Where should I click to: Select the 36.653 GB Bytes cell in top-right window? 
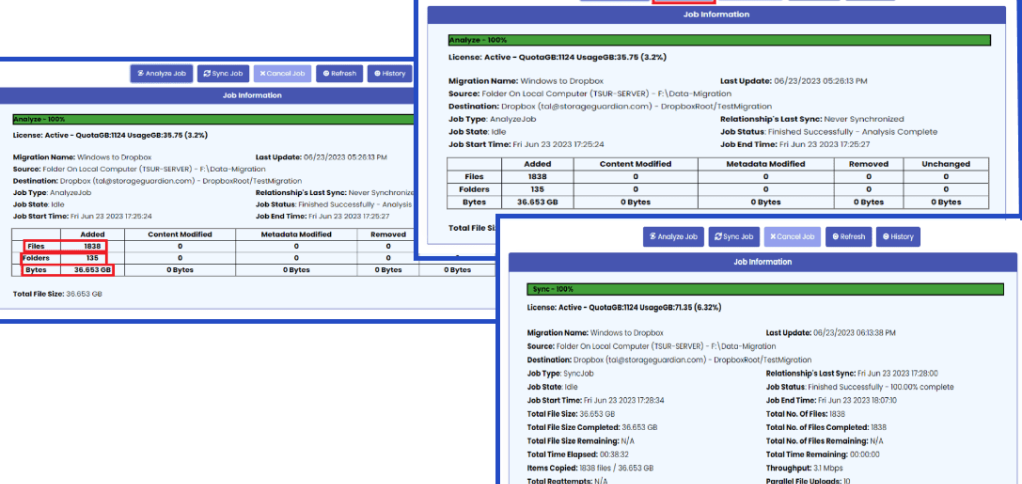click(537, 203)
